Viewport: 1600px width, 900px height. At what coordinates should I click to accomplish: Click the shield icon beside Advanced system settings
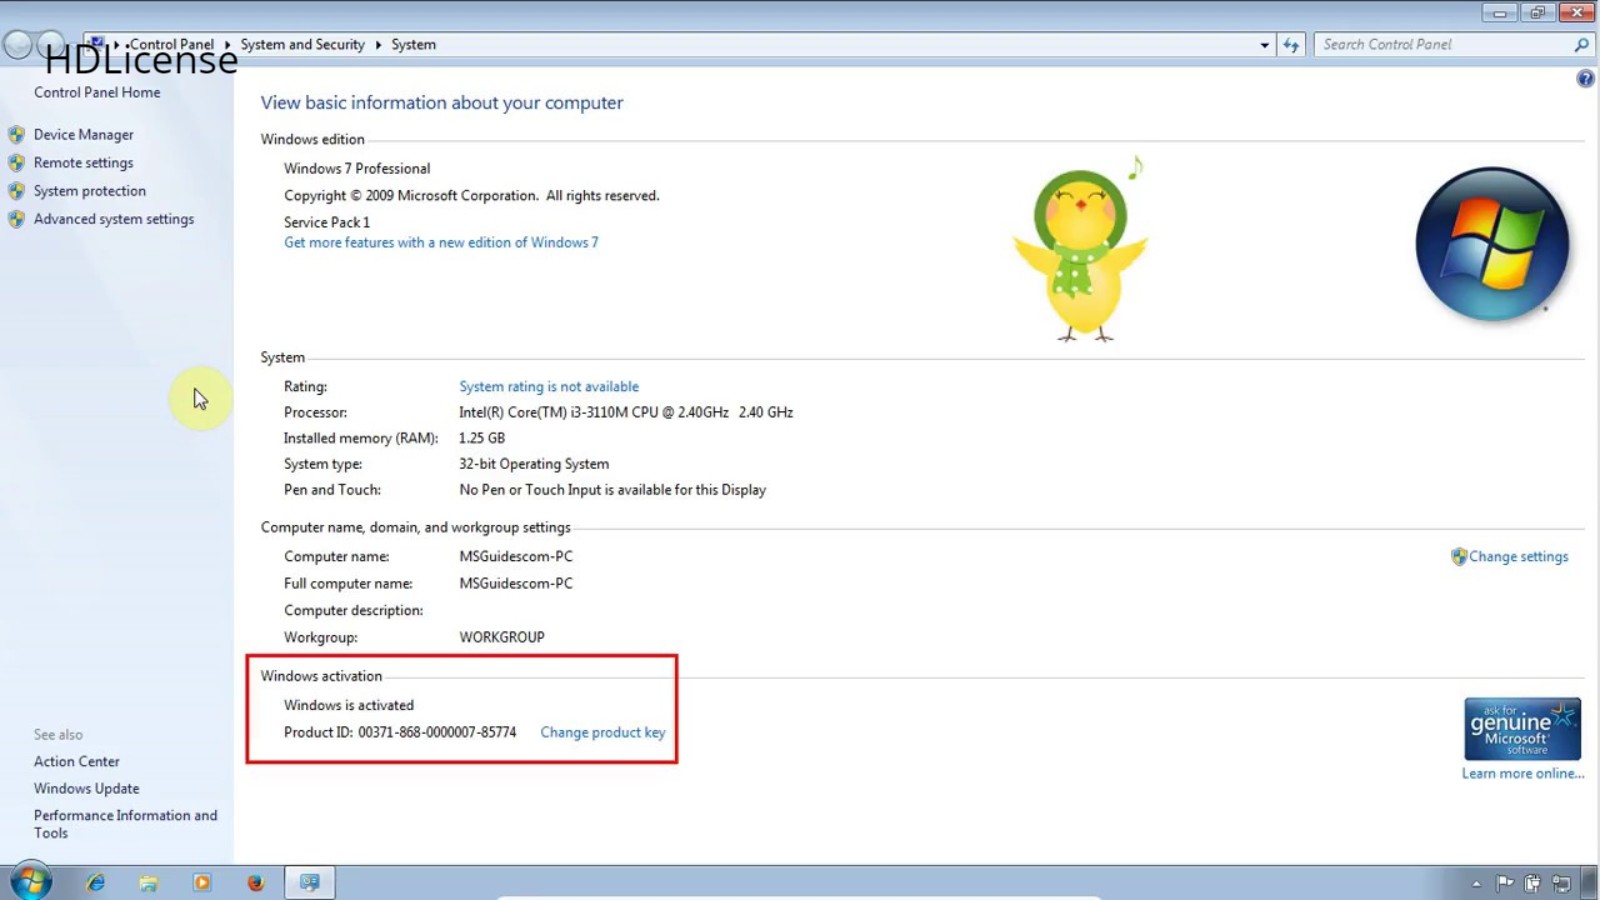[x=16, y=219]
